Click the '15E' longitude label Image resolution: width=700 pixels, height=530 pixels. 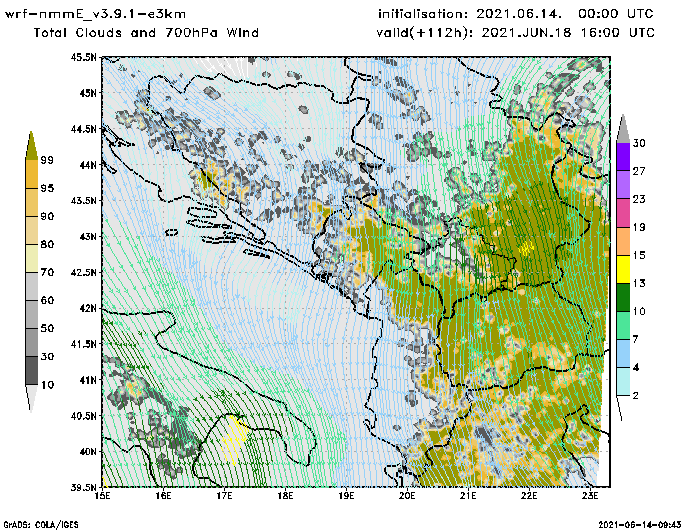point(103,496)
